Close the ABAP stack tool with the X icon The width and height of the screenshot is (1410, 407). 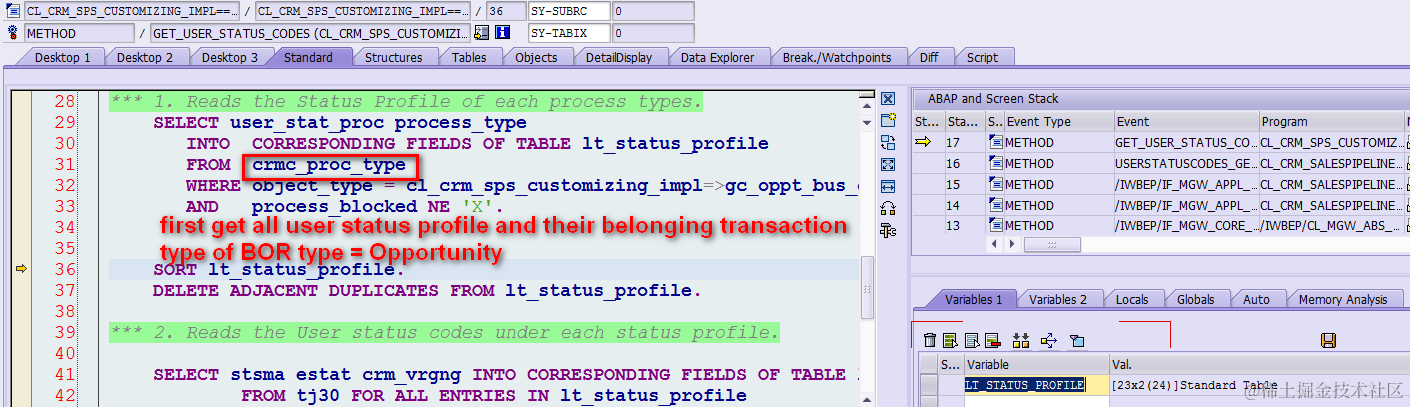coord(887,99)
